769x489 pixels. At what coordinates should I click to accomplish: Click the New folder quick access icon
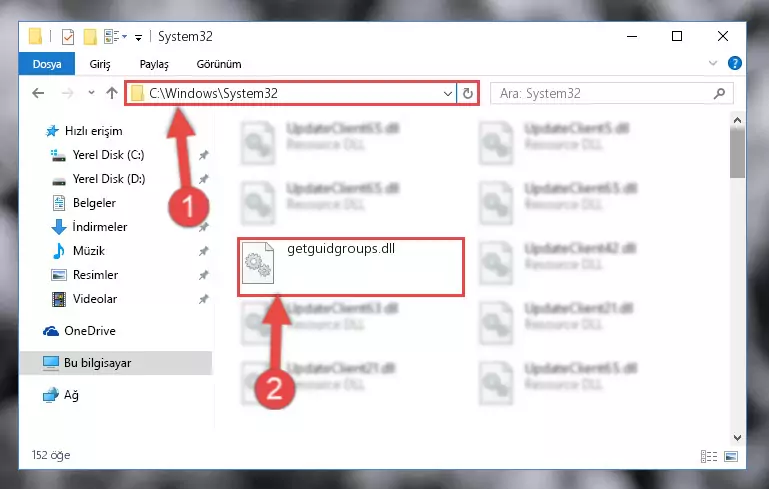click(x=90, y=37)
